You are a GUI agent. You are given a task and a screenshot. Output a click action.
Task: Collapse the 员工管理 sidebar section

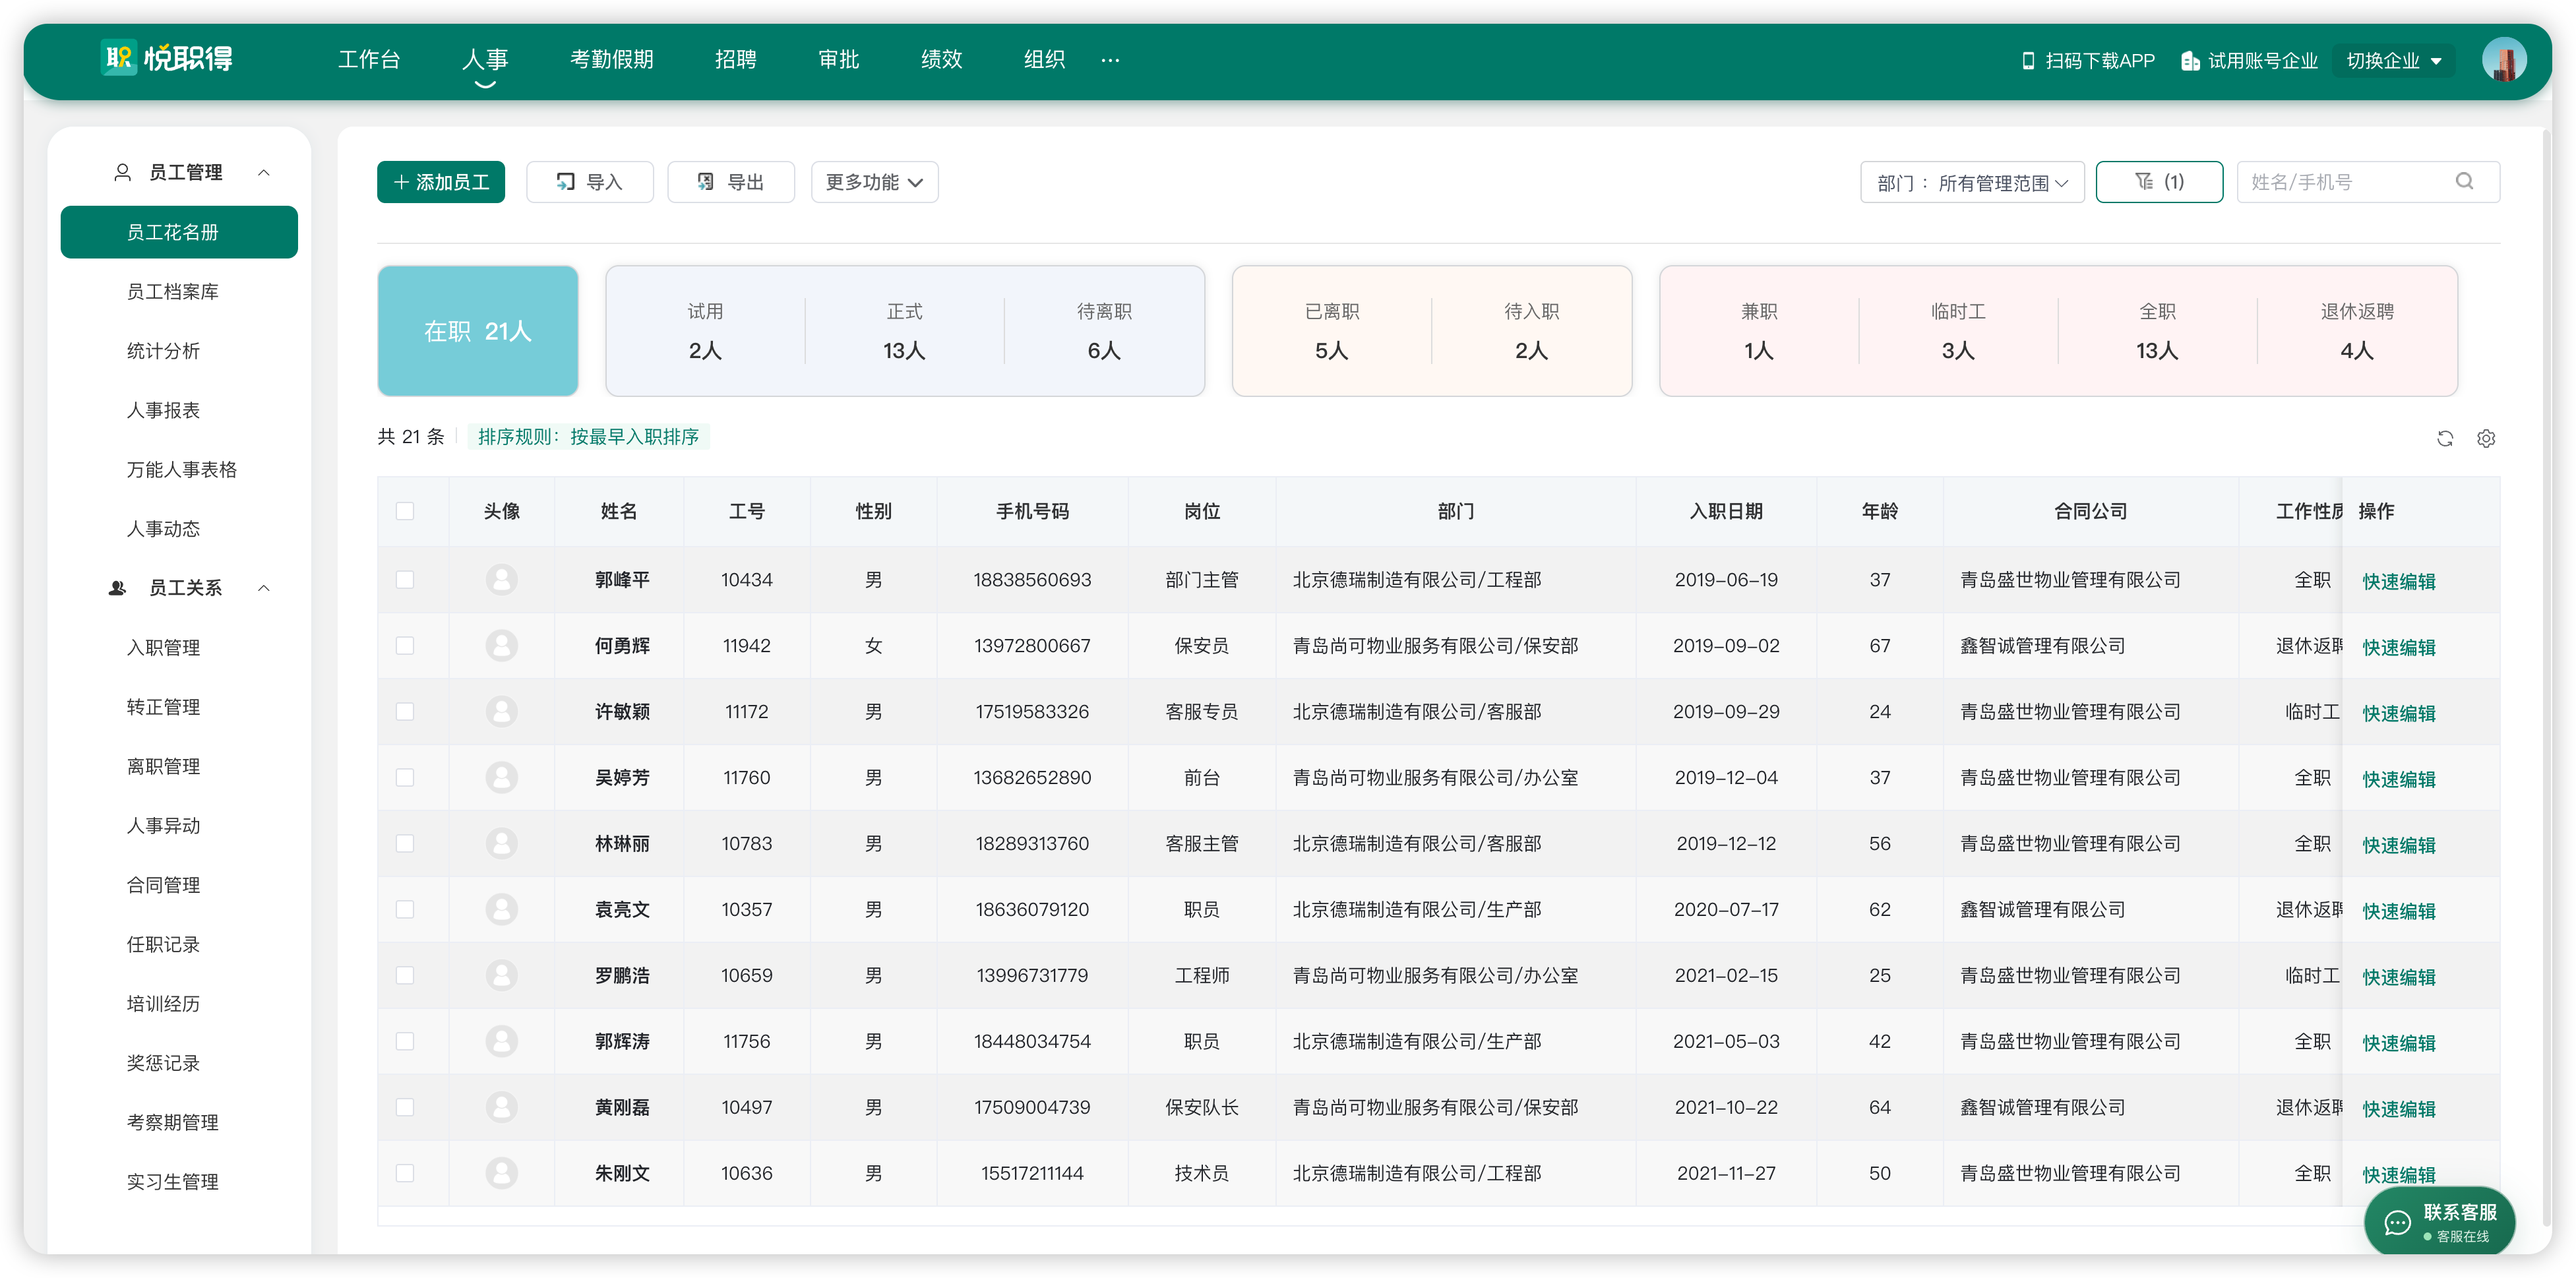263,172
